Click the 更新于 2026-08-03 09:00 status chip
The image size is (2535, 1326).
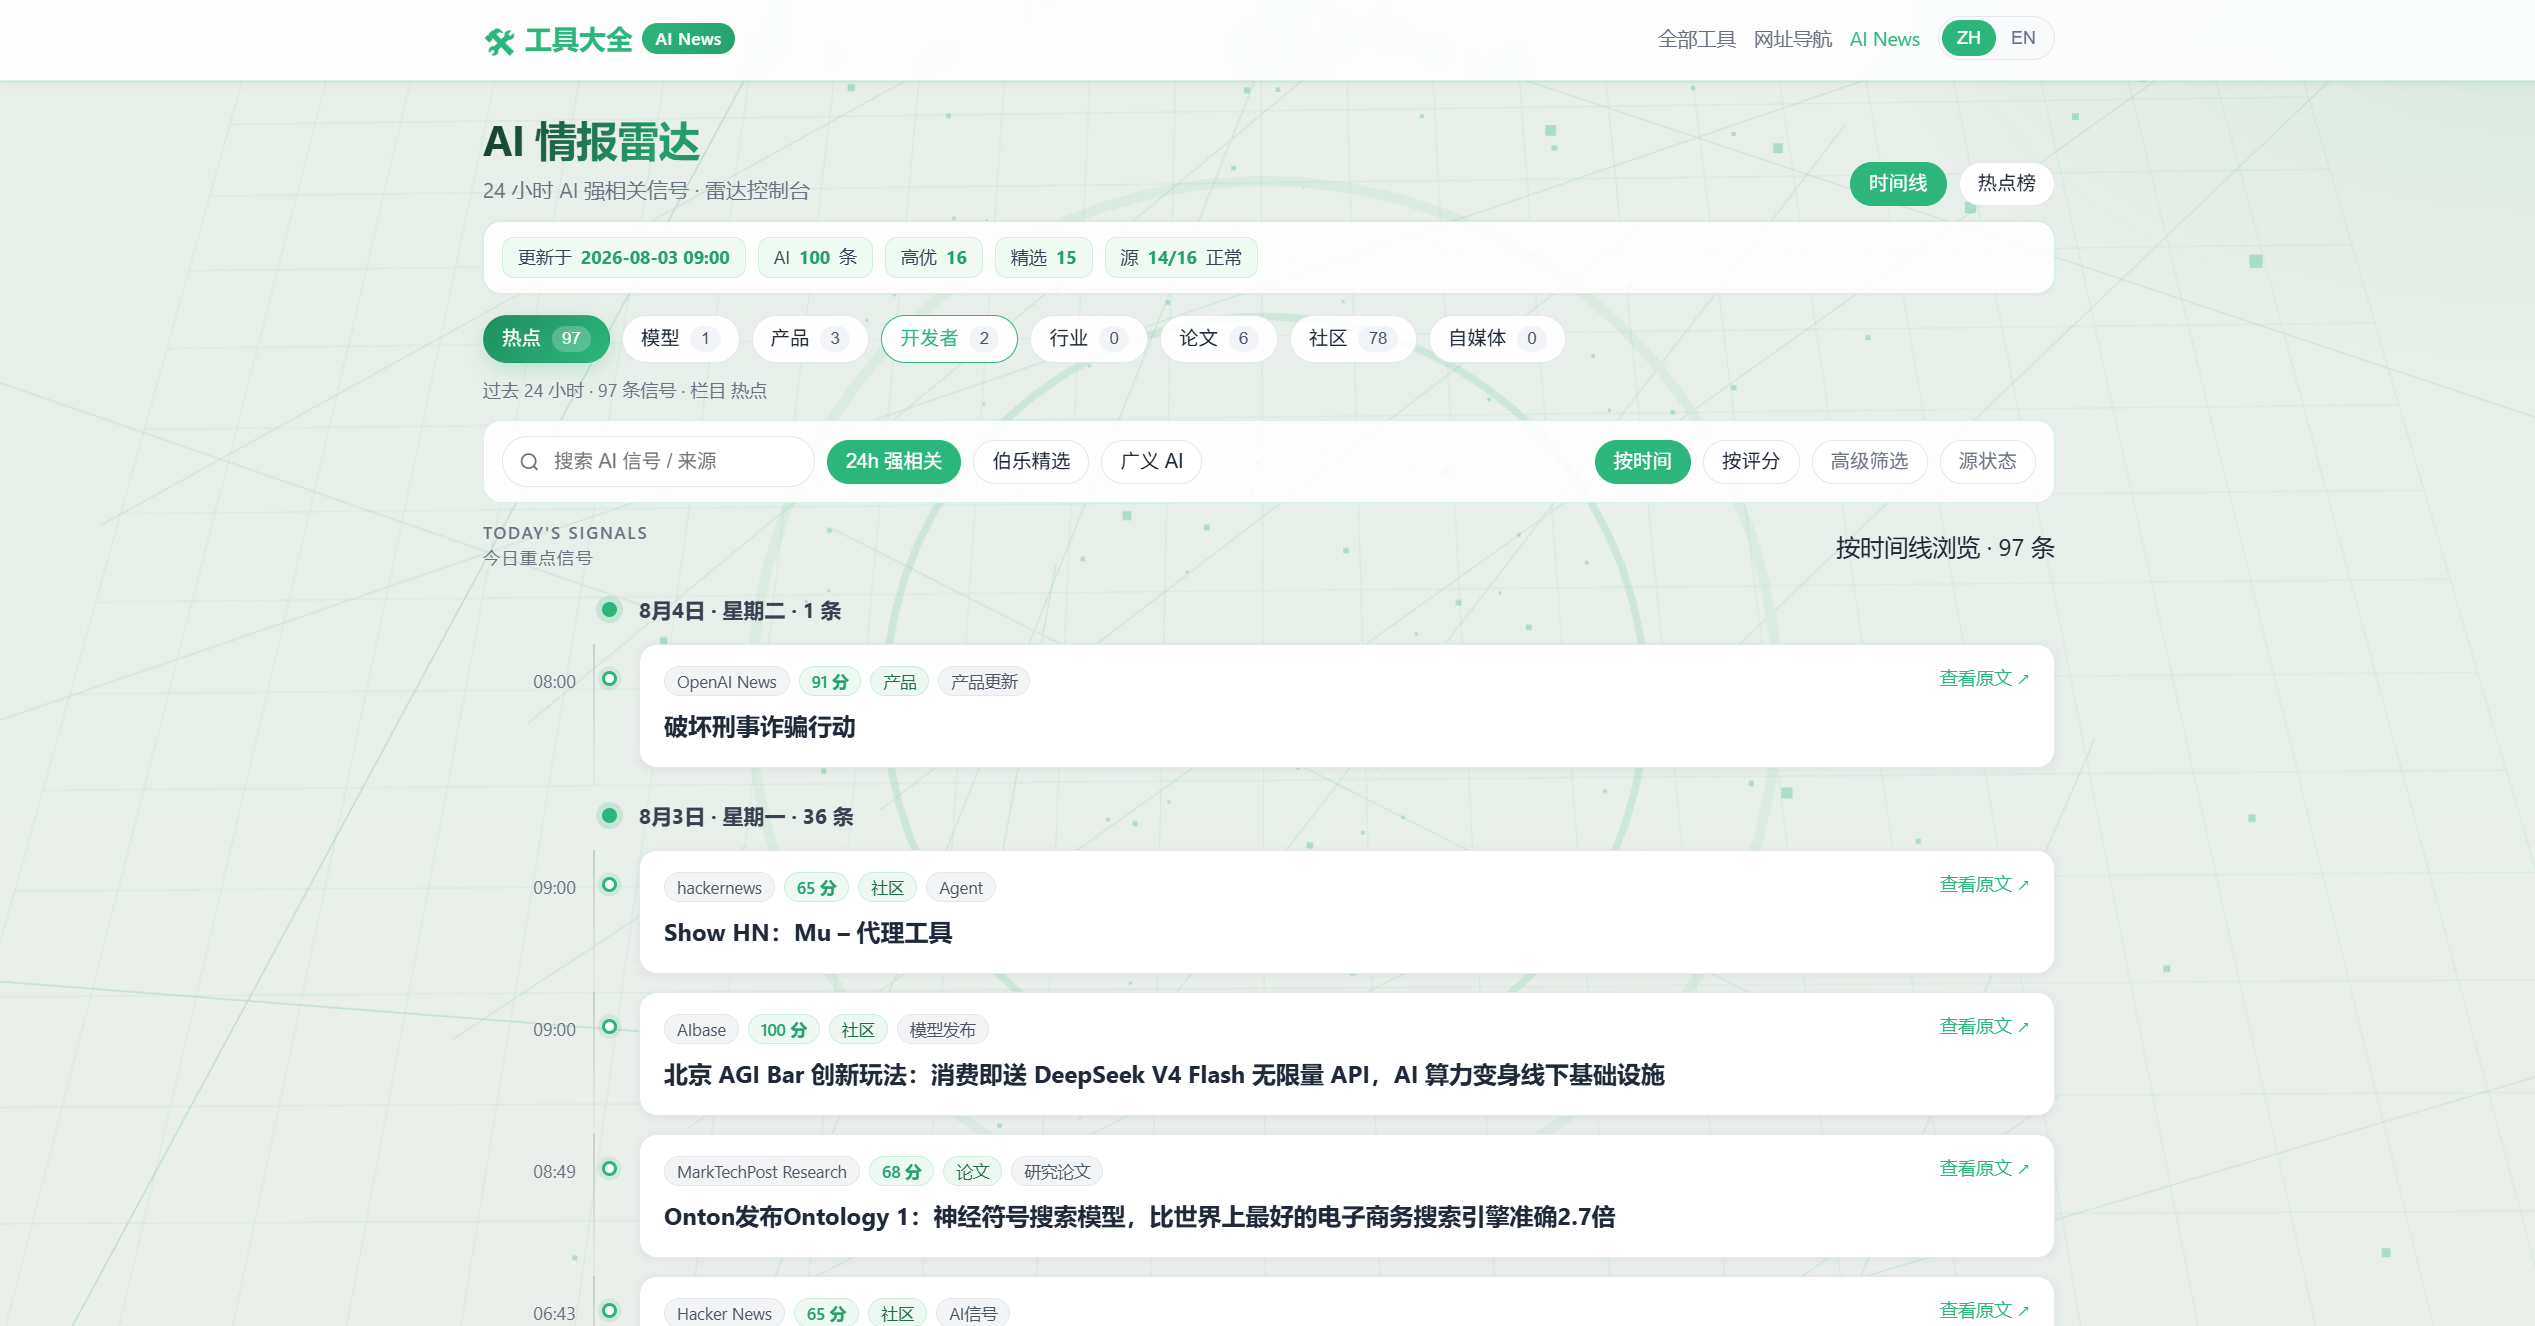pyautogui.click(x=624, y=258)
